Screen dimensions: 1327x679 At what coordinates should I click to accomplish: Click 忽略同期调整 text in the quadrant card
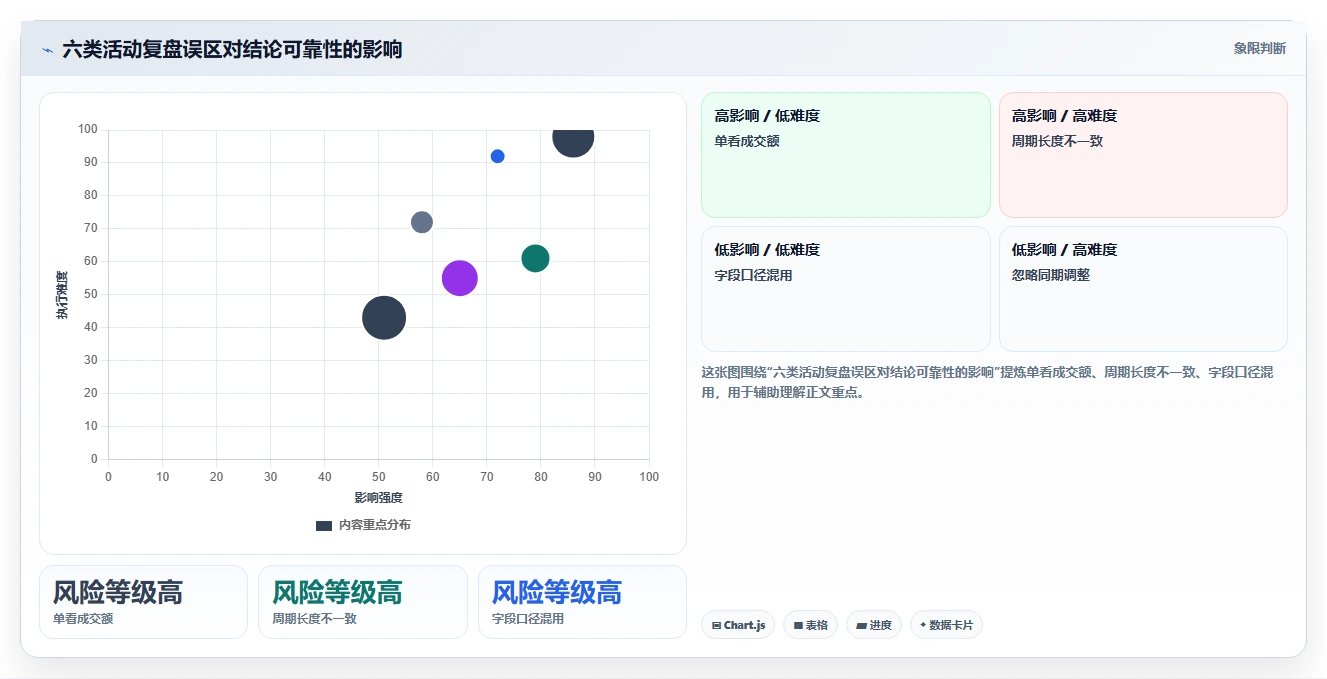click(x=1051, y=275)
